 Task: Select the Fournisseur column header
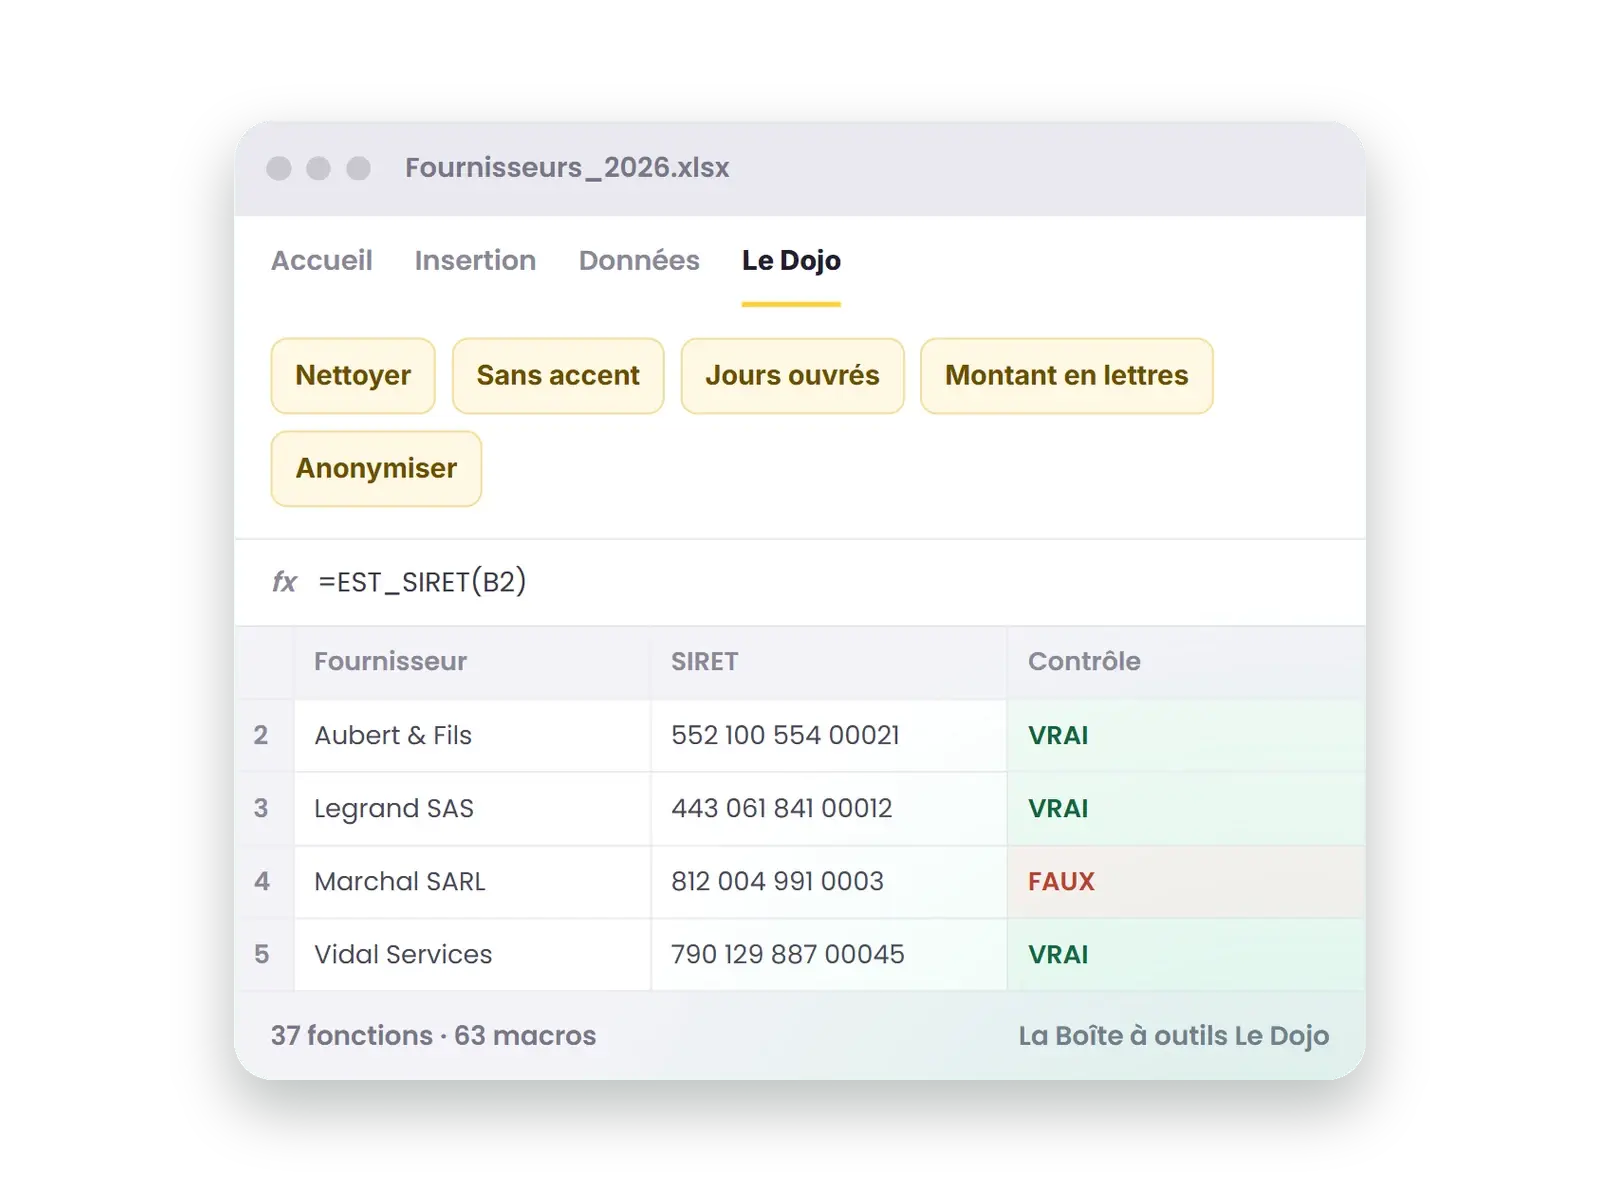pos(472,662)
